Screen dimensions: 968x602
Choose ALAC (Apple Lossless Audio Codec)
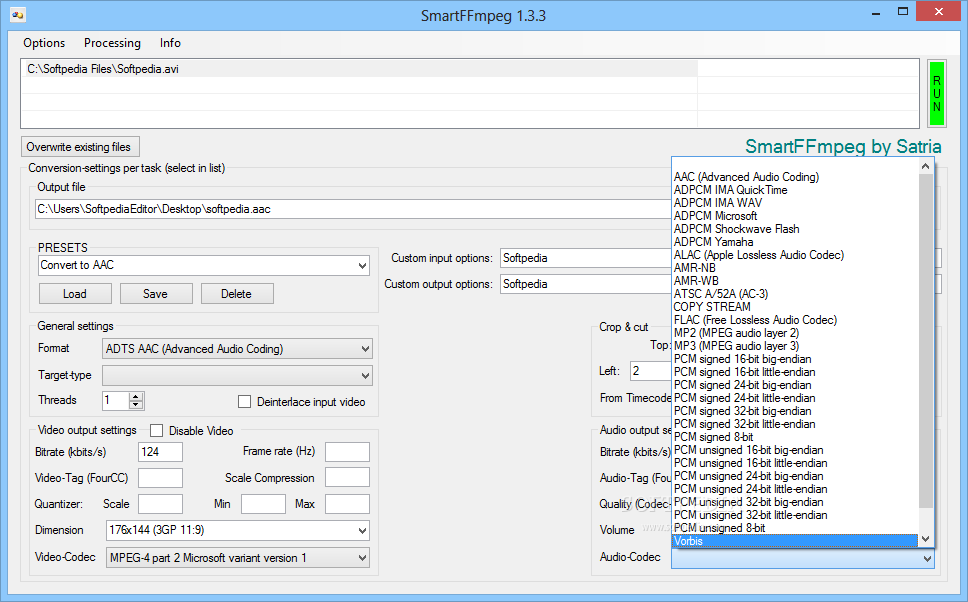click(795, 255)
